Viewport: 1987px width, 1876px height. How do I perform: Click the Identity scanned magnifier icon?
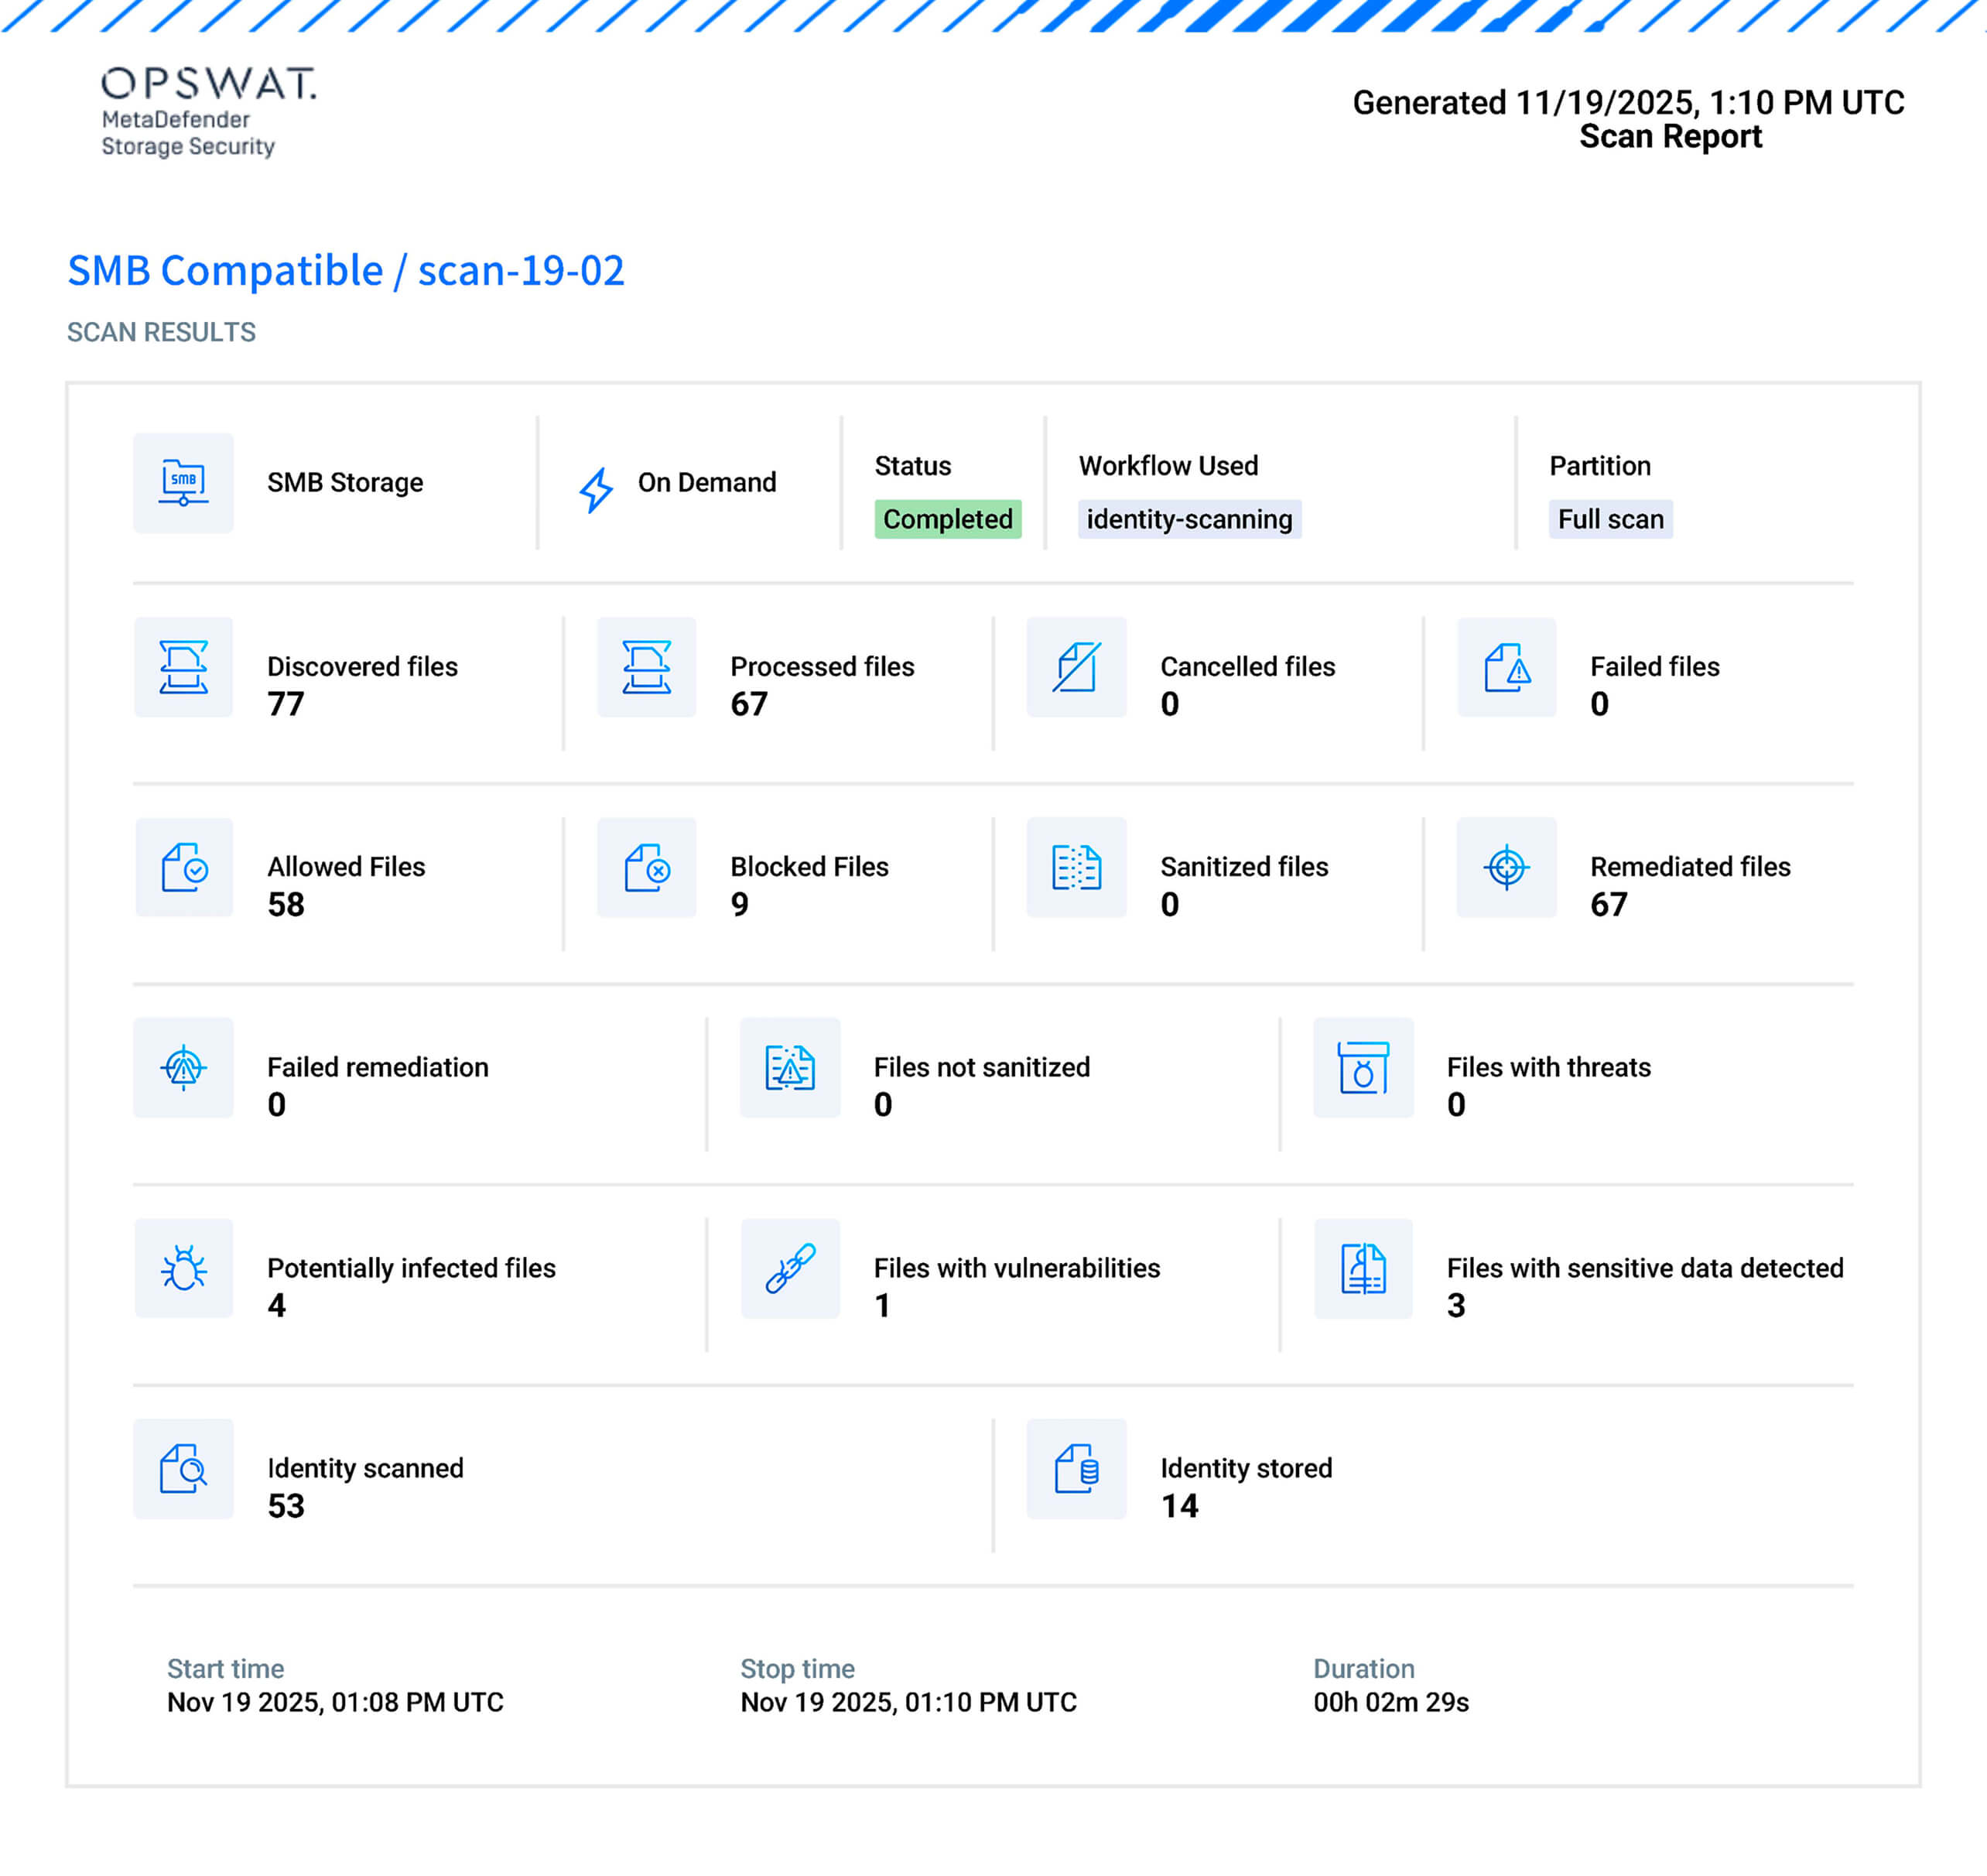183,1468
